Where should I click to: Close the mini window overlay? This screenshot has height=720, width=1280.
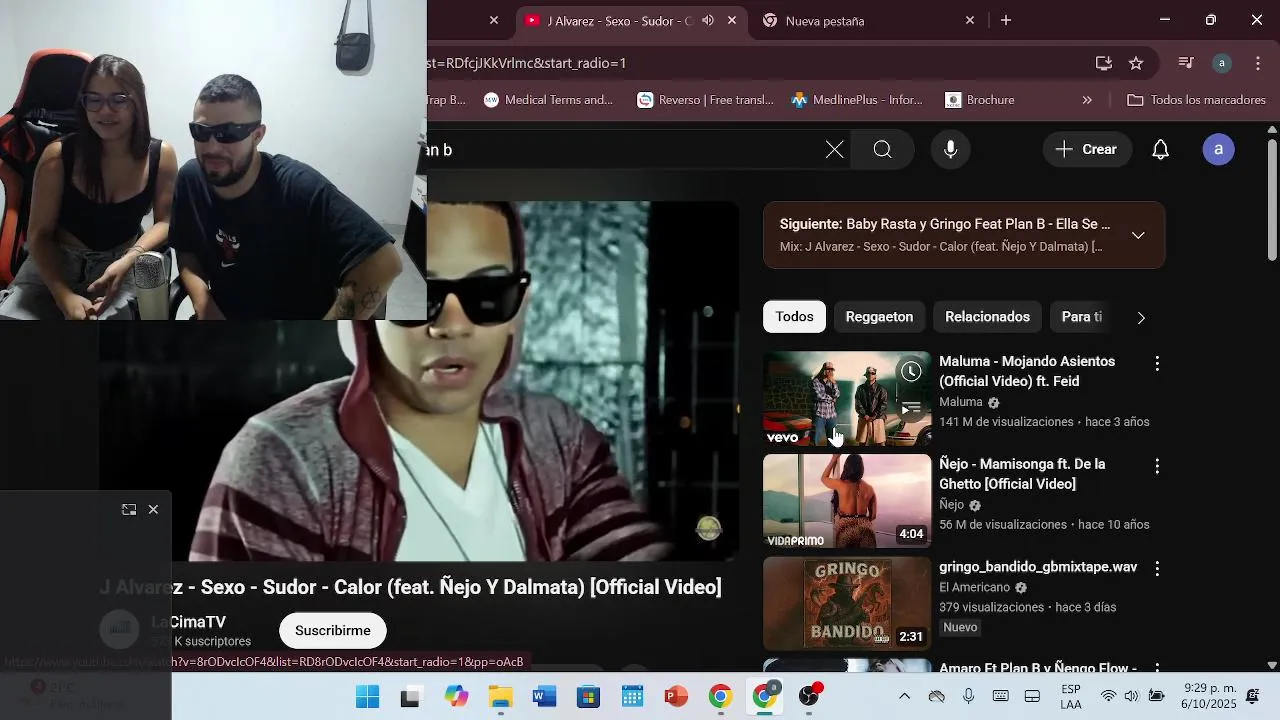[x=153, y=510]
